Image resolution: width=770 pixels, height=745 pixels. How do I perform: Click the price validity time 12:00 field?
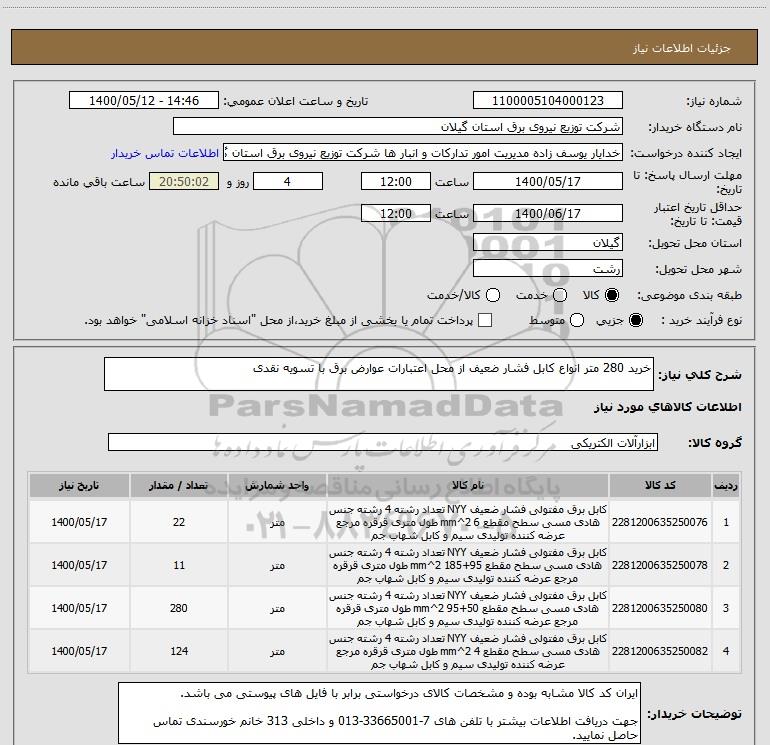[396, 213]
